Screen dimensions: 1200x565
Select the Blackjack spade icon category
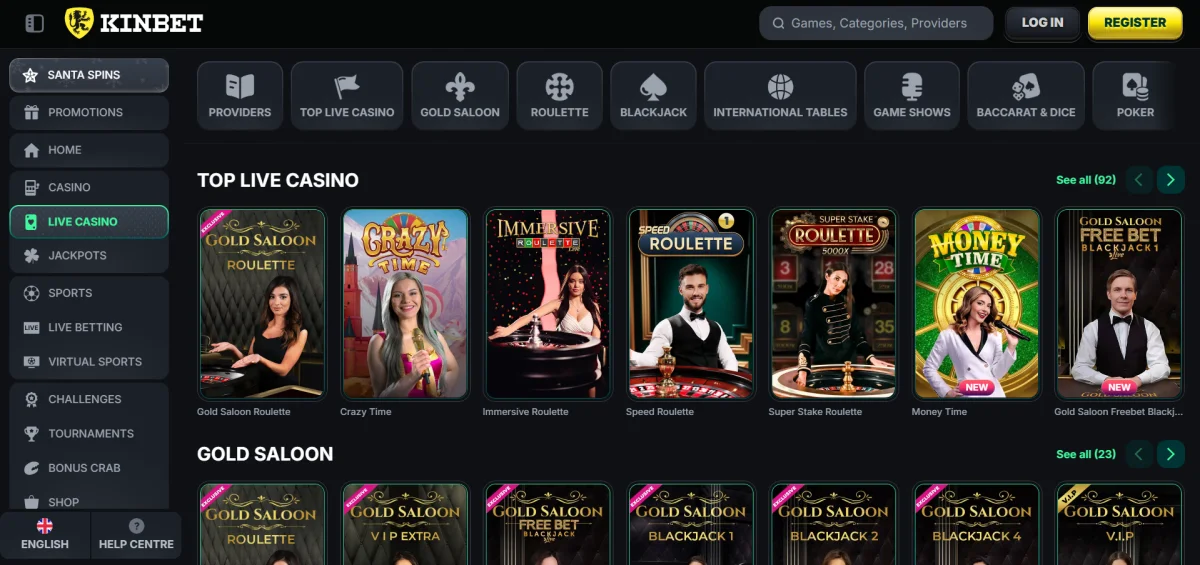click(653, 86)
